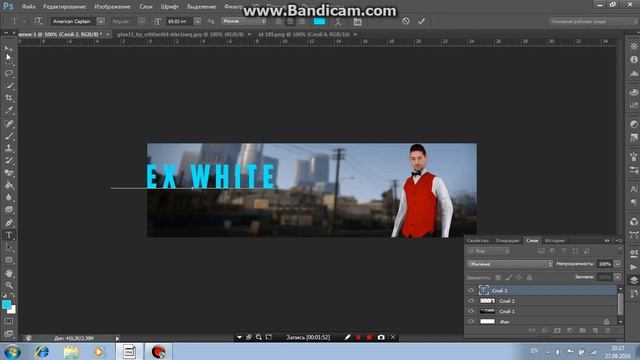This screenshot has width=640, height=360.
Task: Open the font size dropdown
Action: [x=198, y=21]
